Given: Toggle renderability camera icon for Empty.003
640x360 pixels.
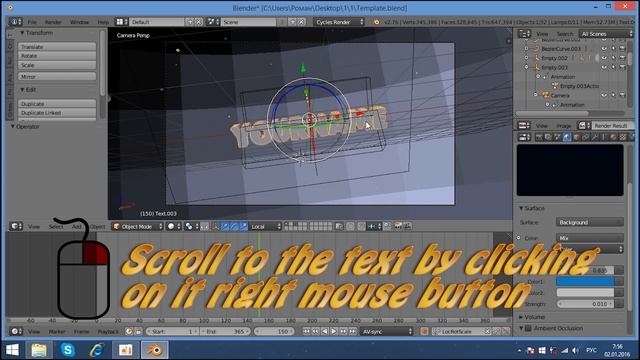Looking at the screenshot, I should click(x=622, y=67).
